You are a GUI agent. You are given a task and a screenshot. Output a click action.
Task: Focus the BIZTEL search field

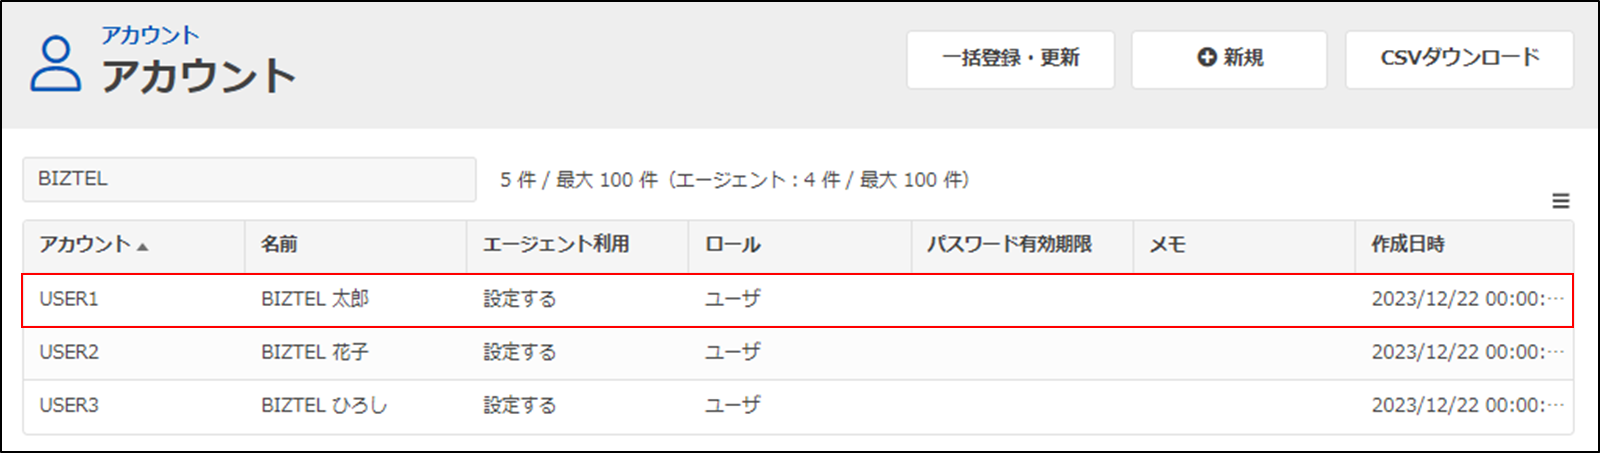[249, 179]
